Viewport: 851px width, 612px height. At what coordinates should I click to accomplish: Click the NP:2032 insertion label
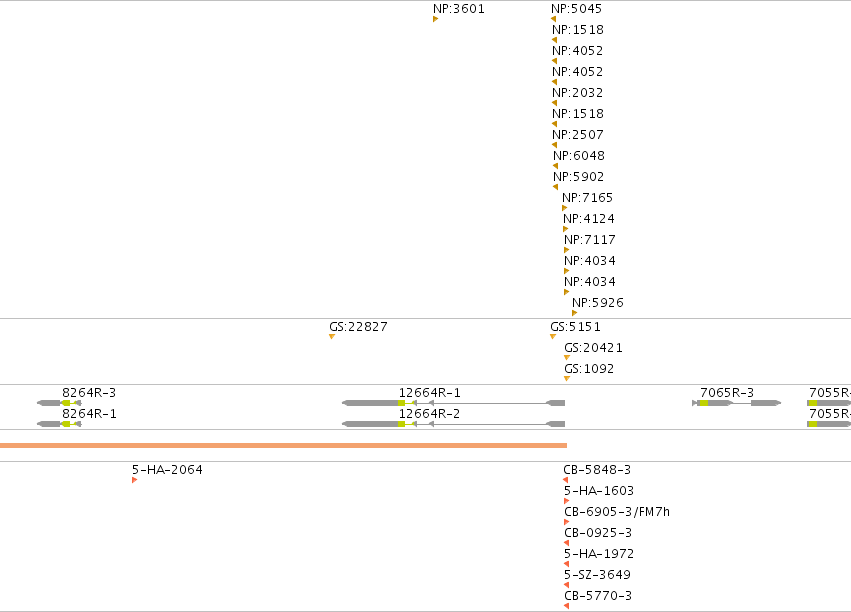[x=577, y=93]
